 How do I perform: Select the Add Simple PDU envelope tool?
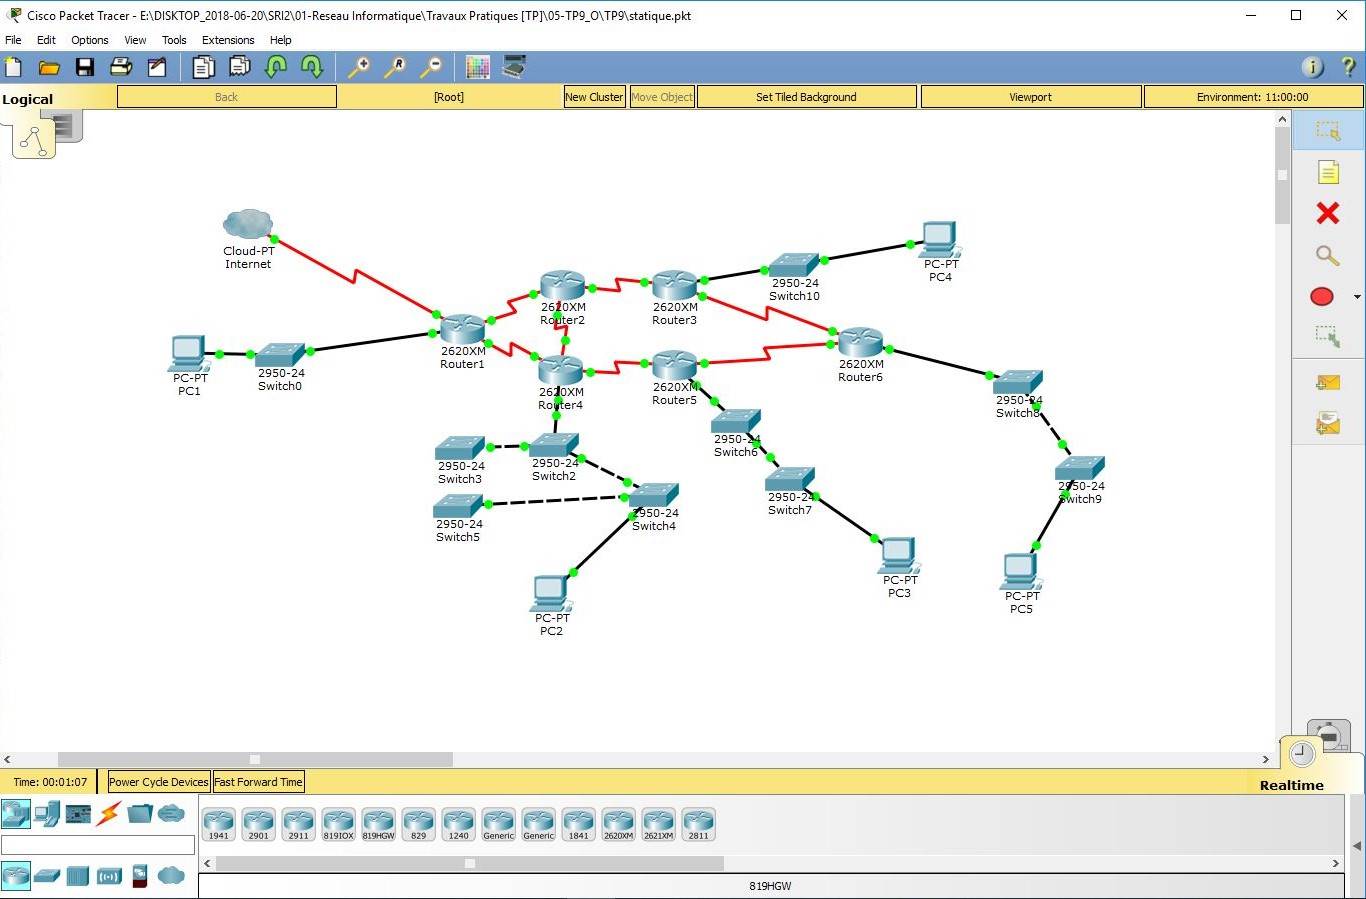coord(1328,382)
